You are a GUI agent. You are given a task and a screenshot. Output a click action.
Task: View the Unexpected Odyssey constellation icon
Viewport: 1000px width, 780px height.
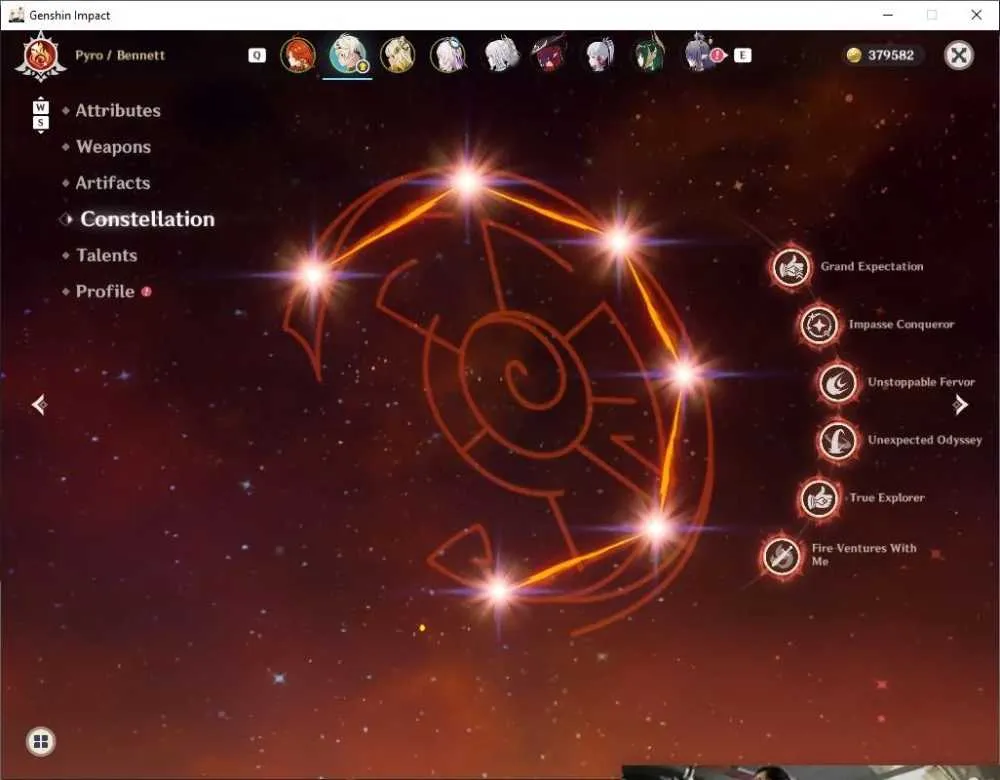(837, 440)
